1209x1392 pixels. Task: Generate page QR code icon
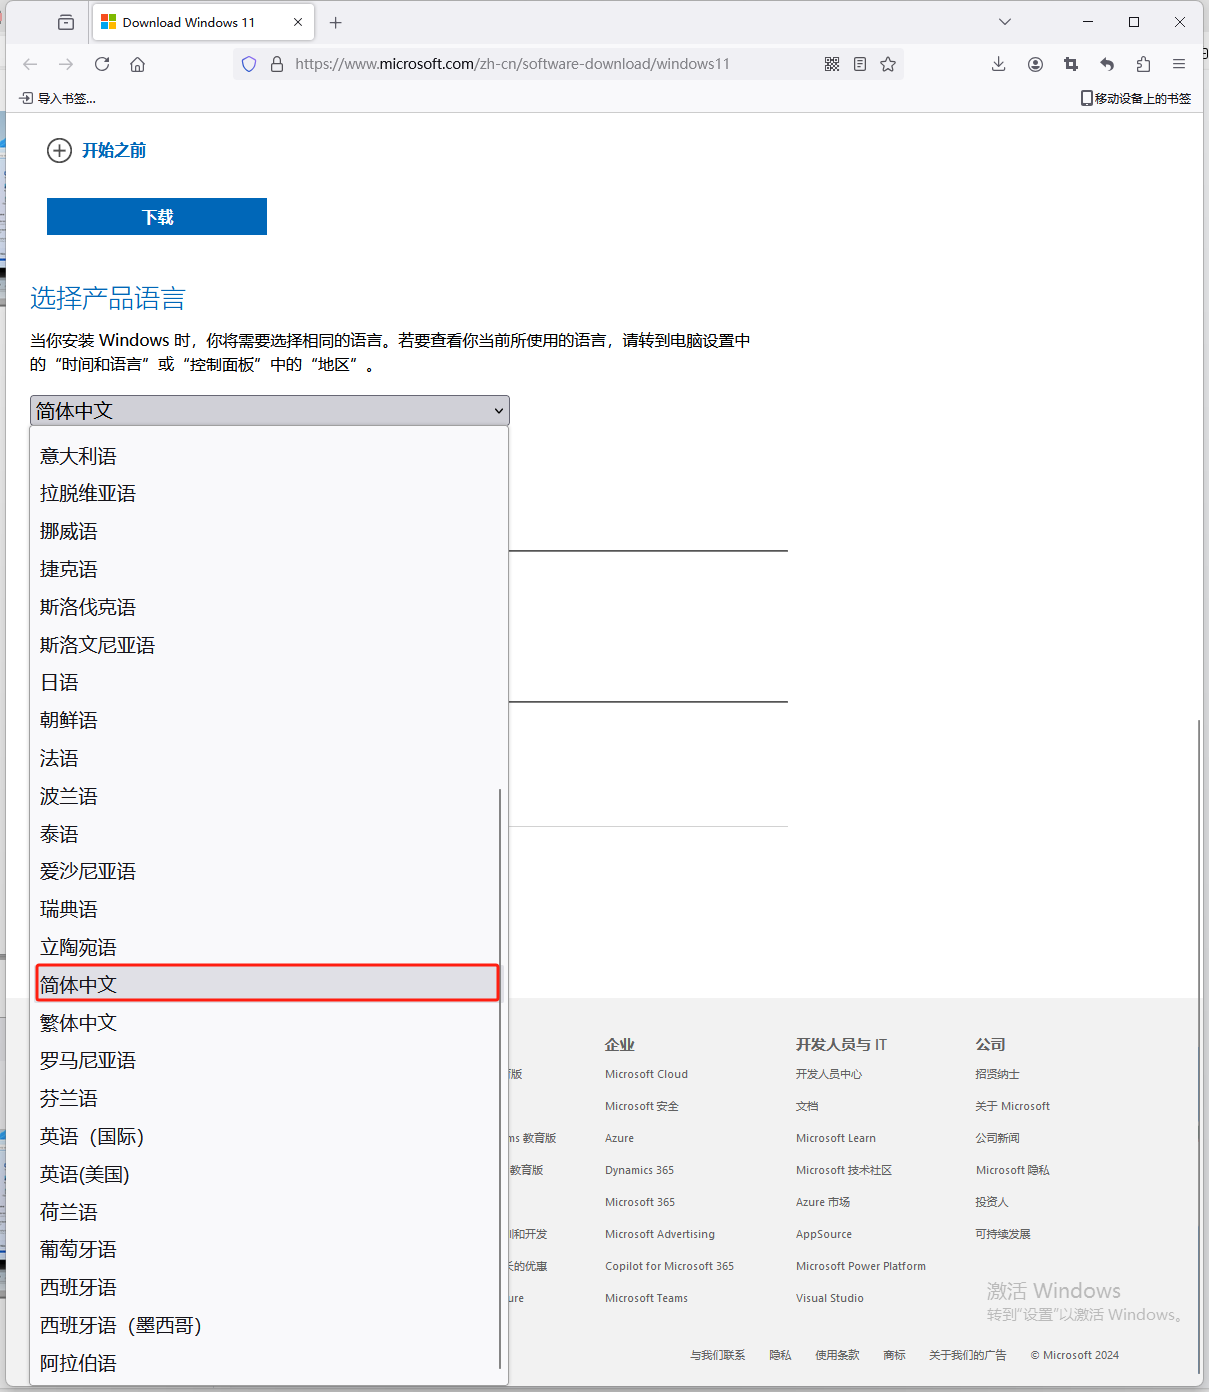[x=832, y=64]
